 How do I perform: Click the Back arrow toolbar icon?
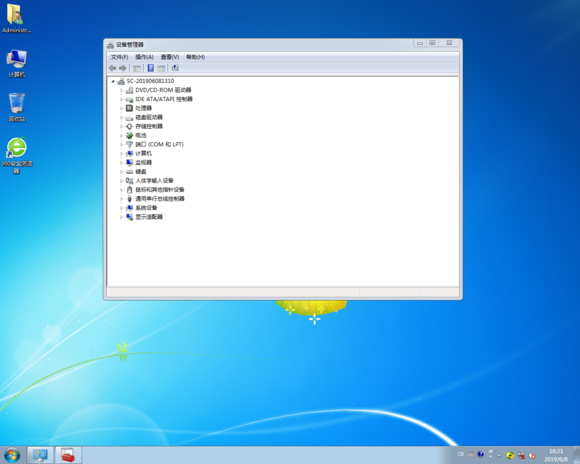click(113, 68)
